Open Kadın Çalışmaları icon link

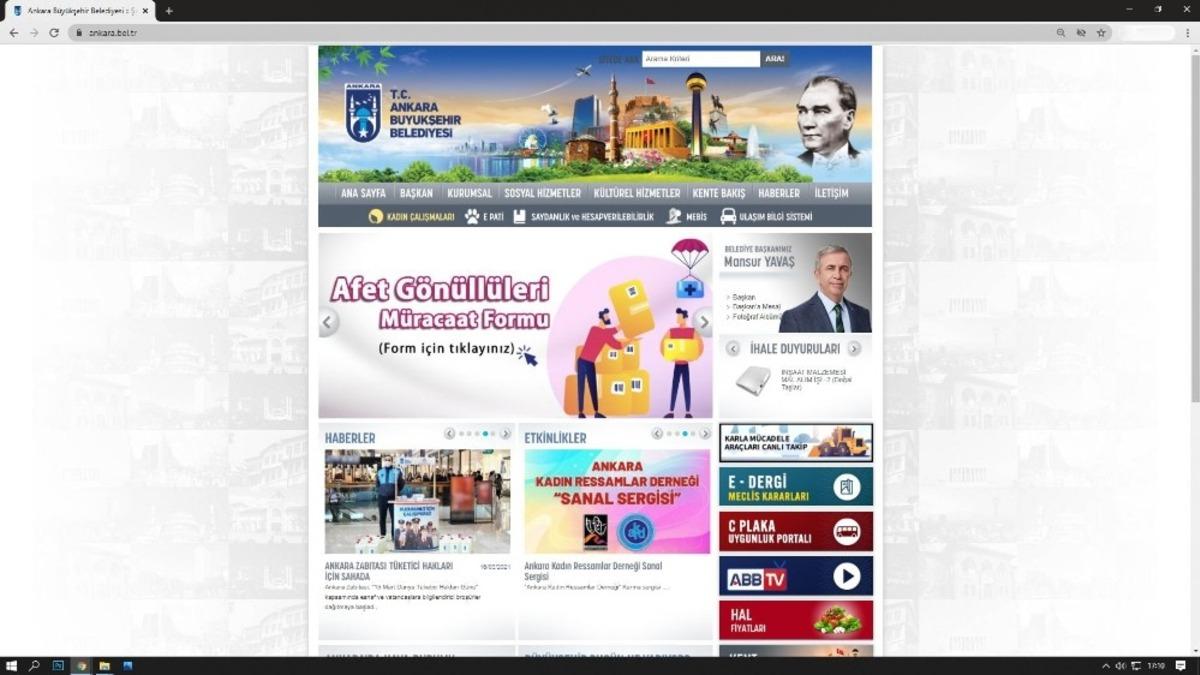[376, 216]
